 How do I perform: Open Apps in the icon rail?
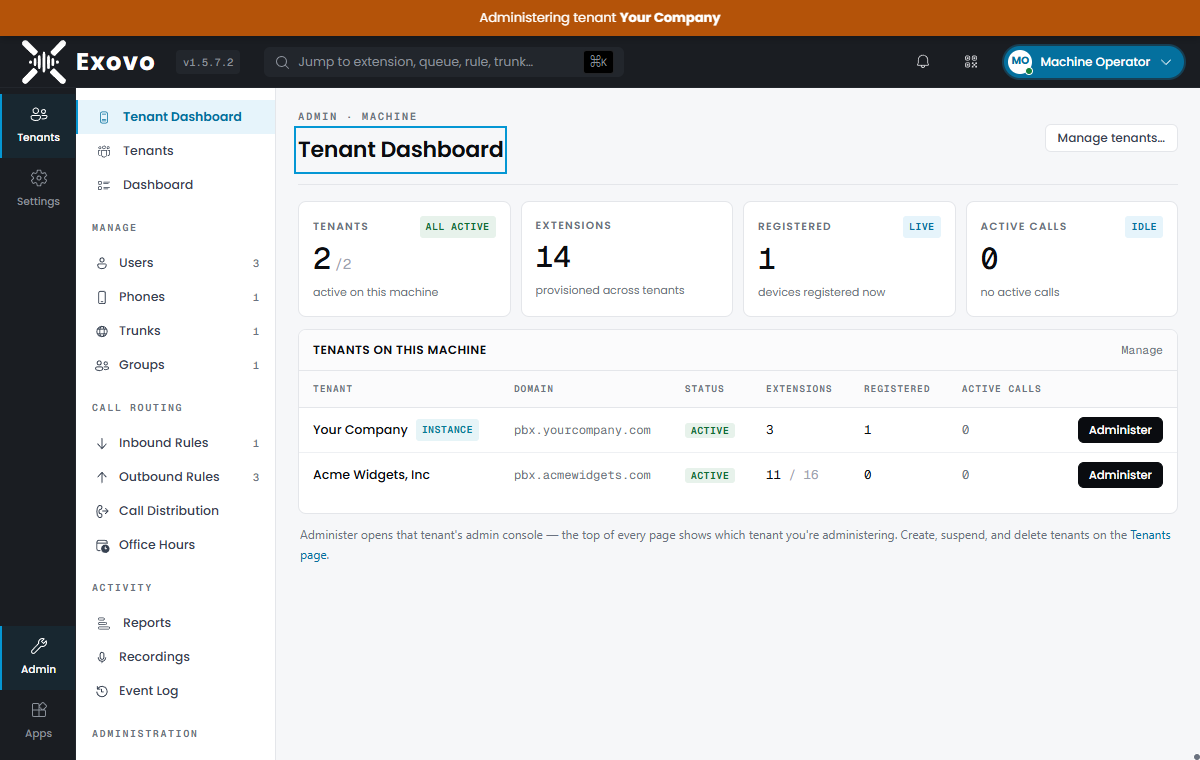pos(38,721)
